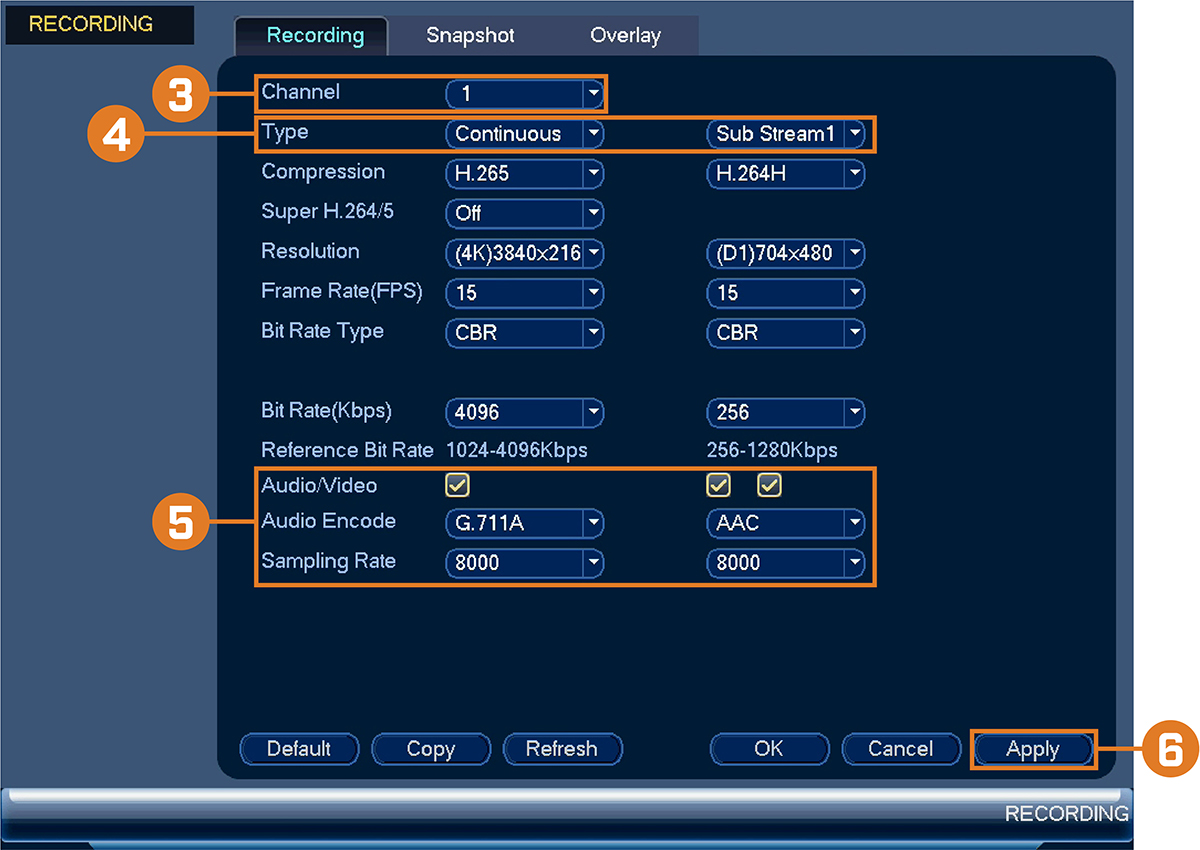Change main stream H.265 compression dropdown
The height and width of the screenshot is (850, 1200).
tap(524, 174)
